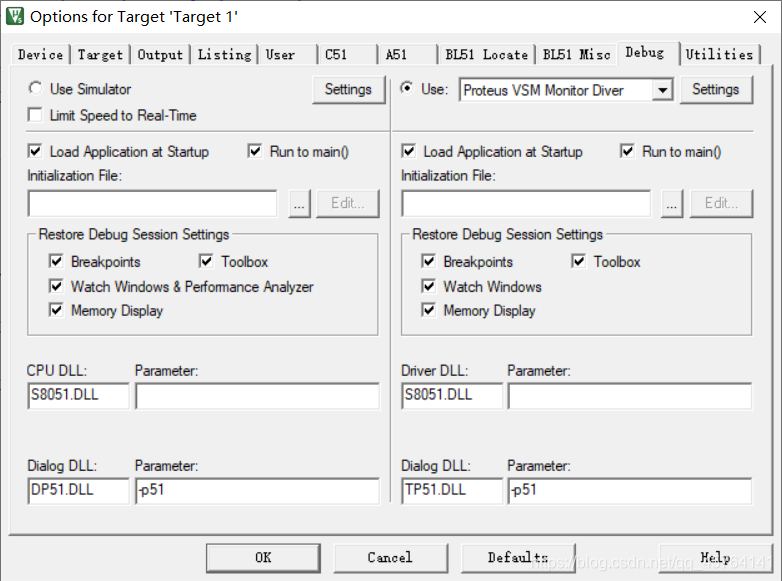782x581 pixels.
Task: Click the Keil uVision icon in title bar
Action: 14,16
